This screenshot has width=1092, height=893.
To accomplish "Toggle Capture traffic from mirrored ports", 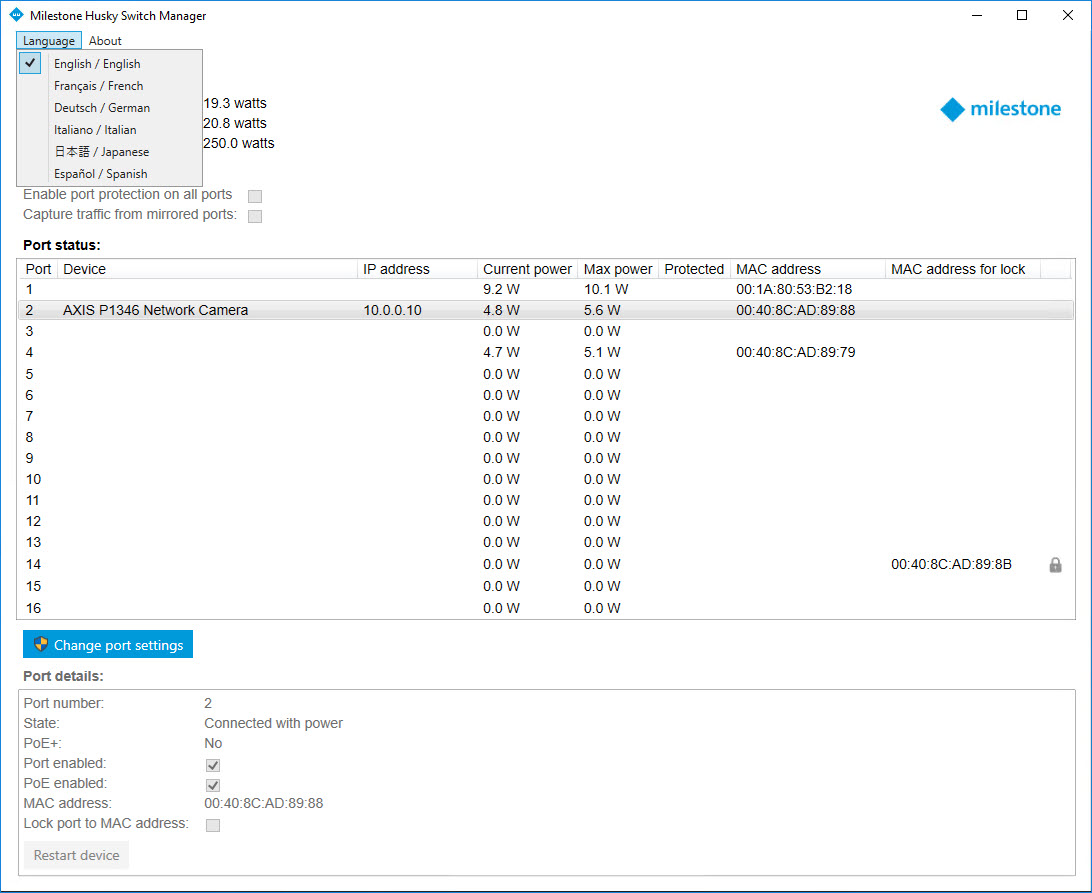I will pyautogui.click(x=255, y=216).
